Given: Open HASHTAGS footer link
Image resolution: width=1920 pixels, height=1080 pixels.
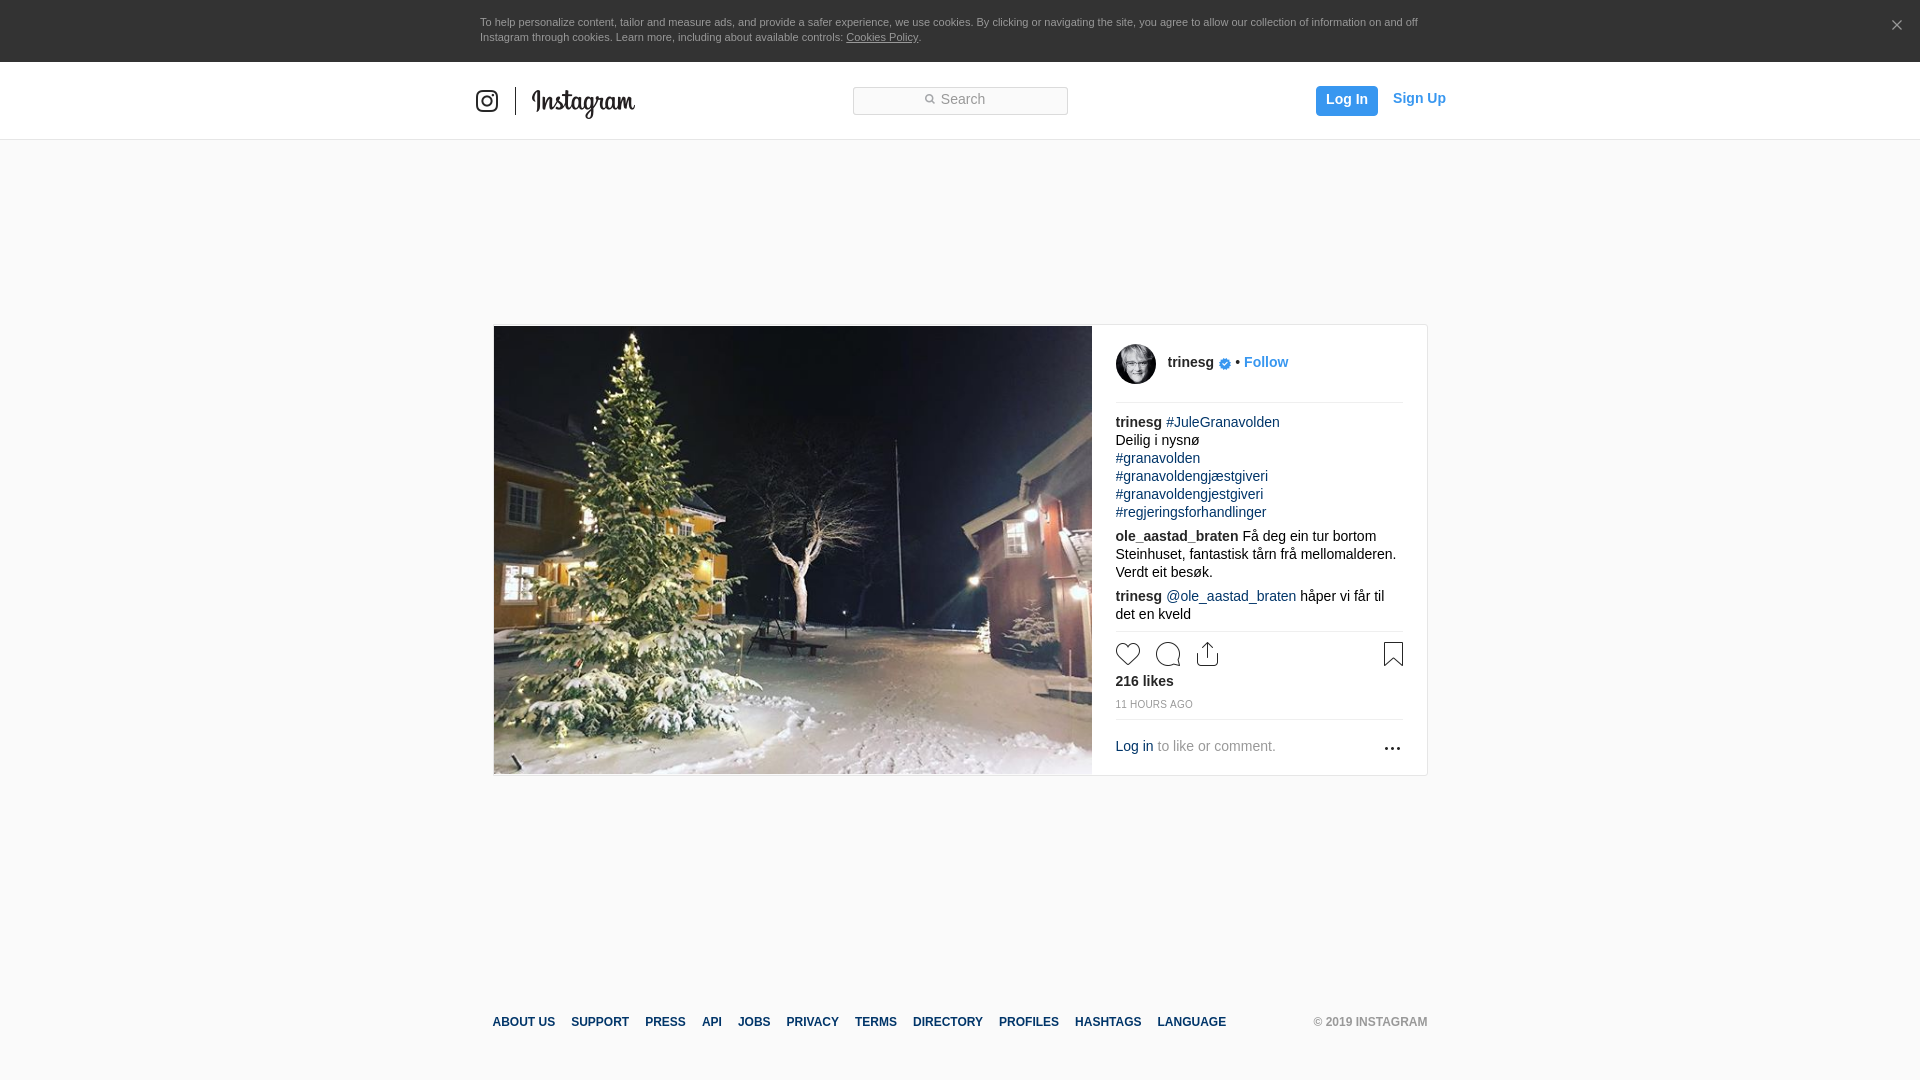Looking at the screenshot, I should click(1108, 1022).
